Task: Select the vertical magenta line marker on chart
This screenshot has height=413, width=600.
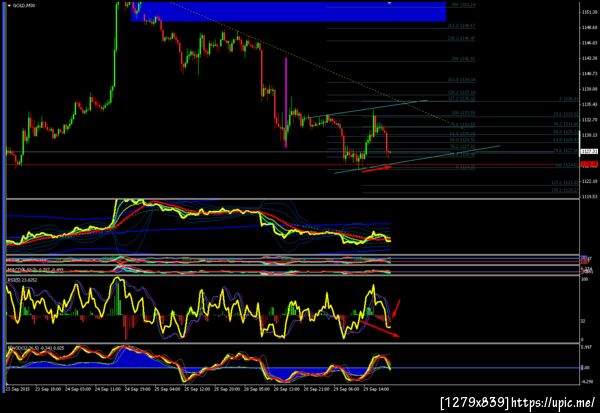Action: pyautogui.click(x=286, y=103)
